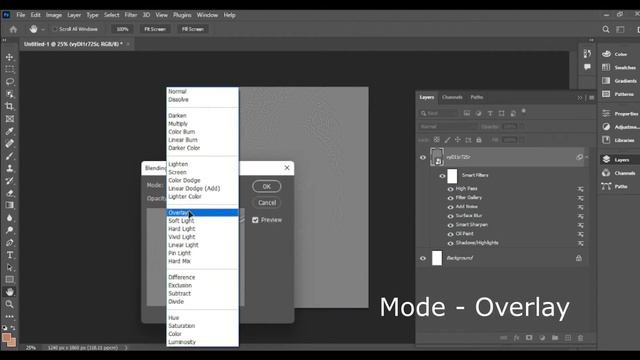This screenshot has width=640, height=360.
Task: Click lock all icon in Layers panel
Action: pos(479,140)
